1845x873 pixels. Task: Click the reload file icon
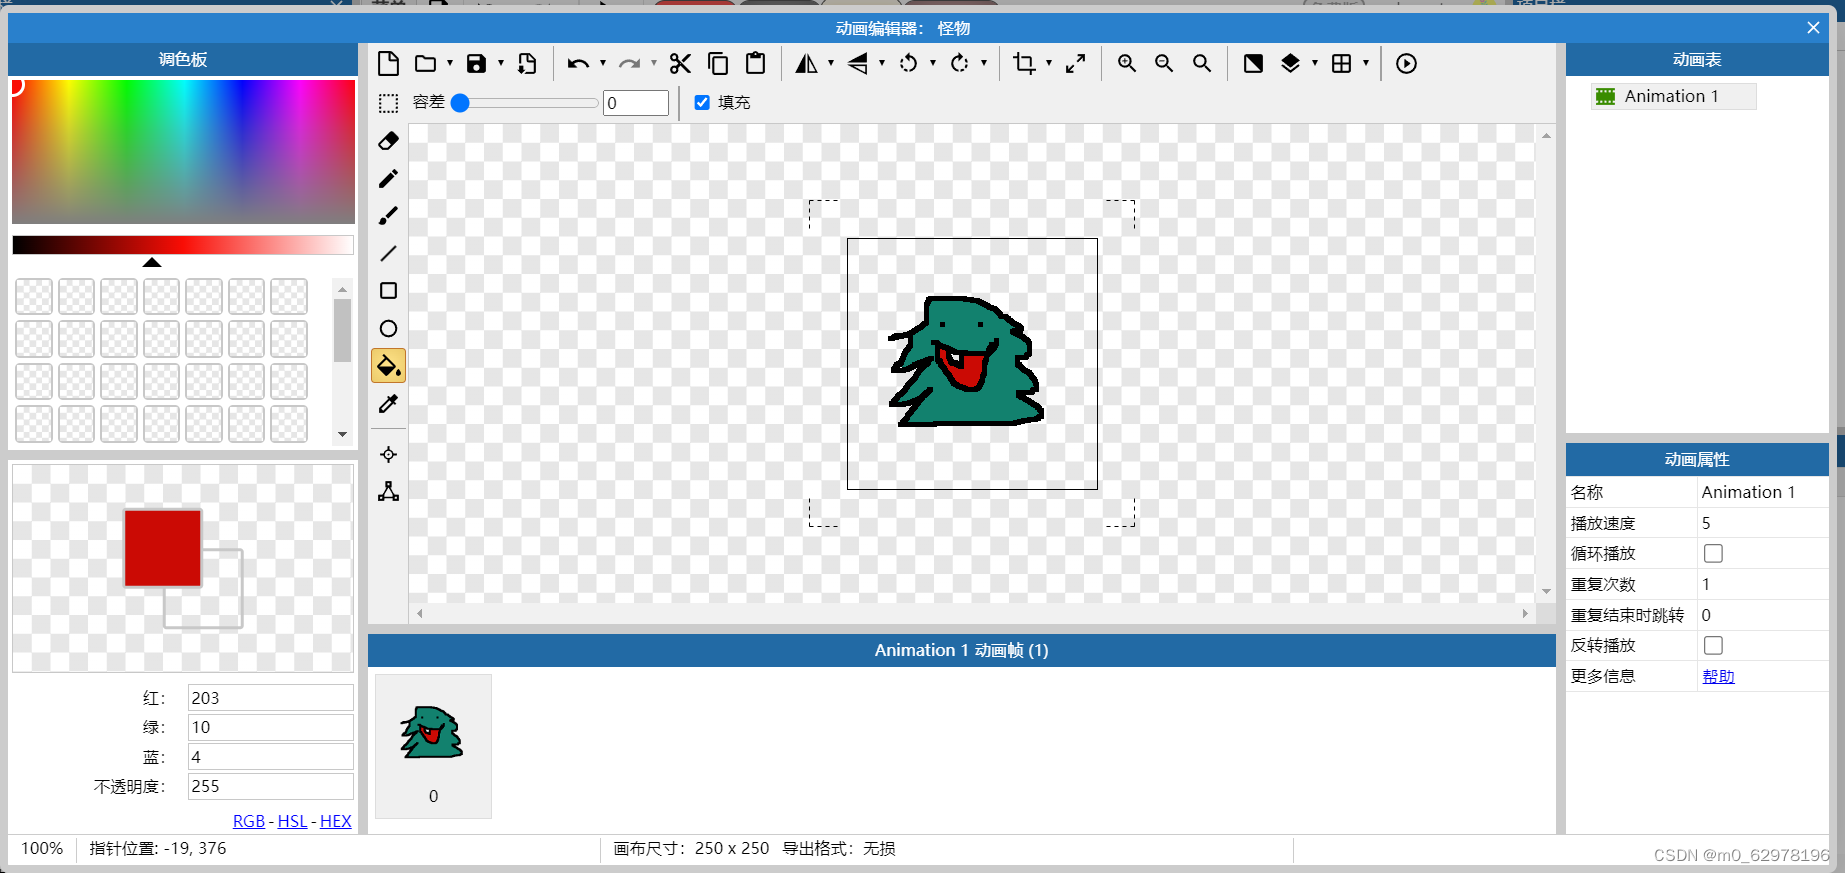tap(527, 64)
